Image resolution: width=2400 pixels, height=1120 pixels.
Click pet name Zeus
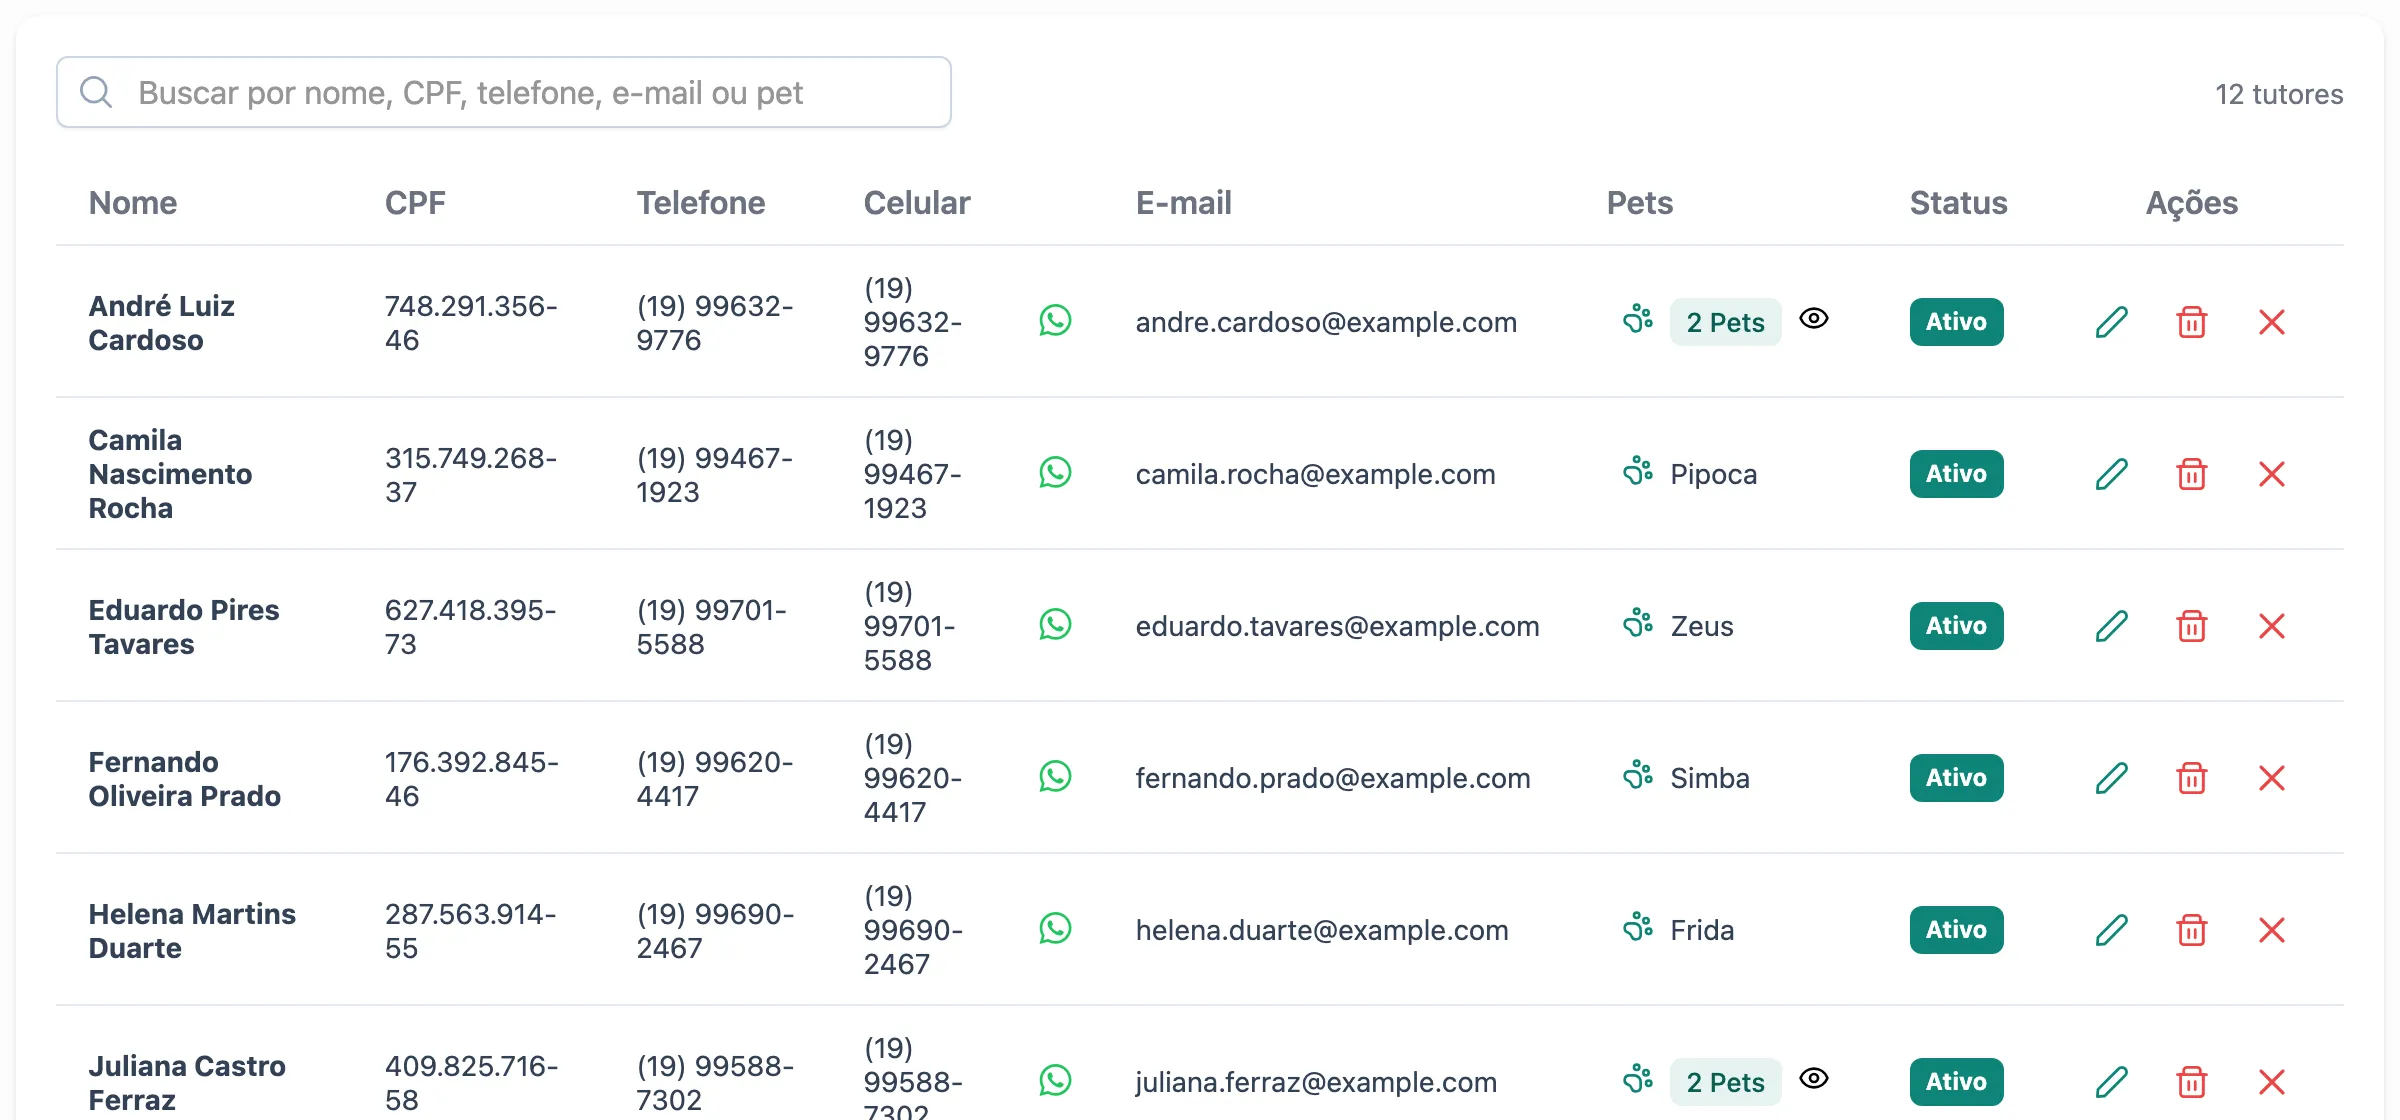pos(1701,626)
